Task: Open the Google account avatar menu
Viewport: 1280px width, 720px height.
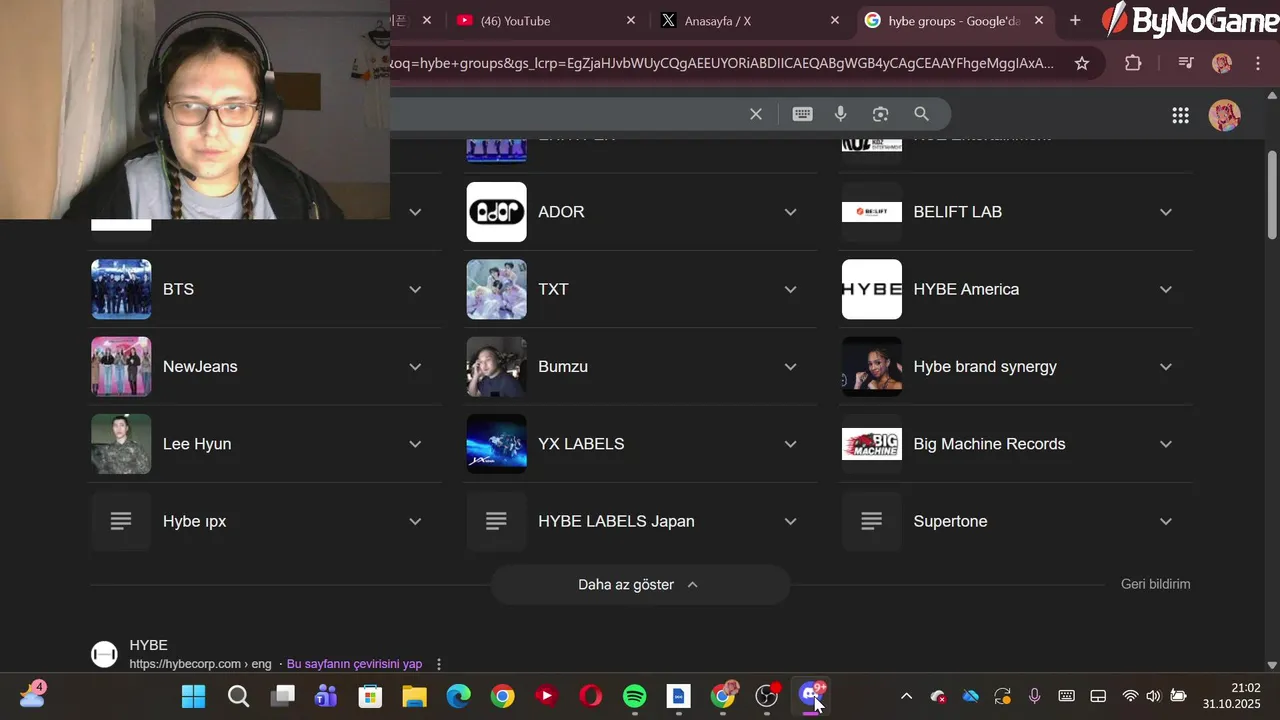Action: pyautogui.click(x=1225, y=115)
